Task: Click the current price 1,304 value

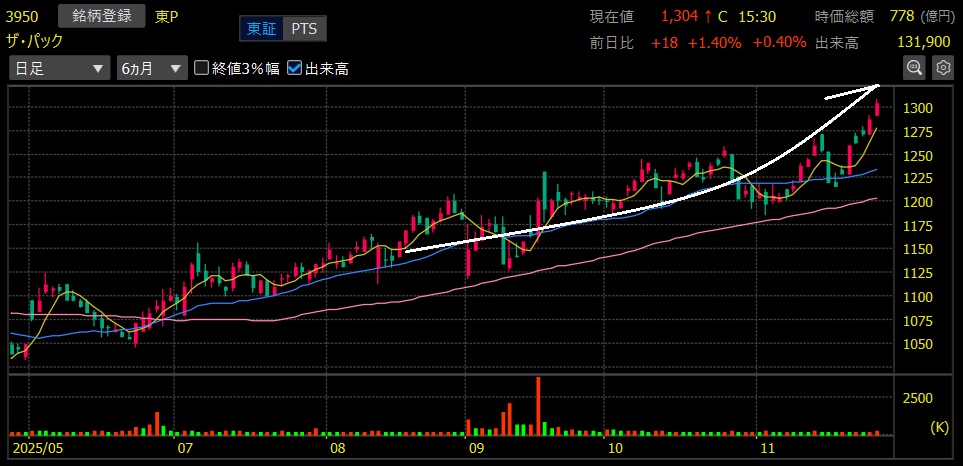Action: (680, 17)
